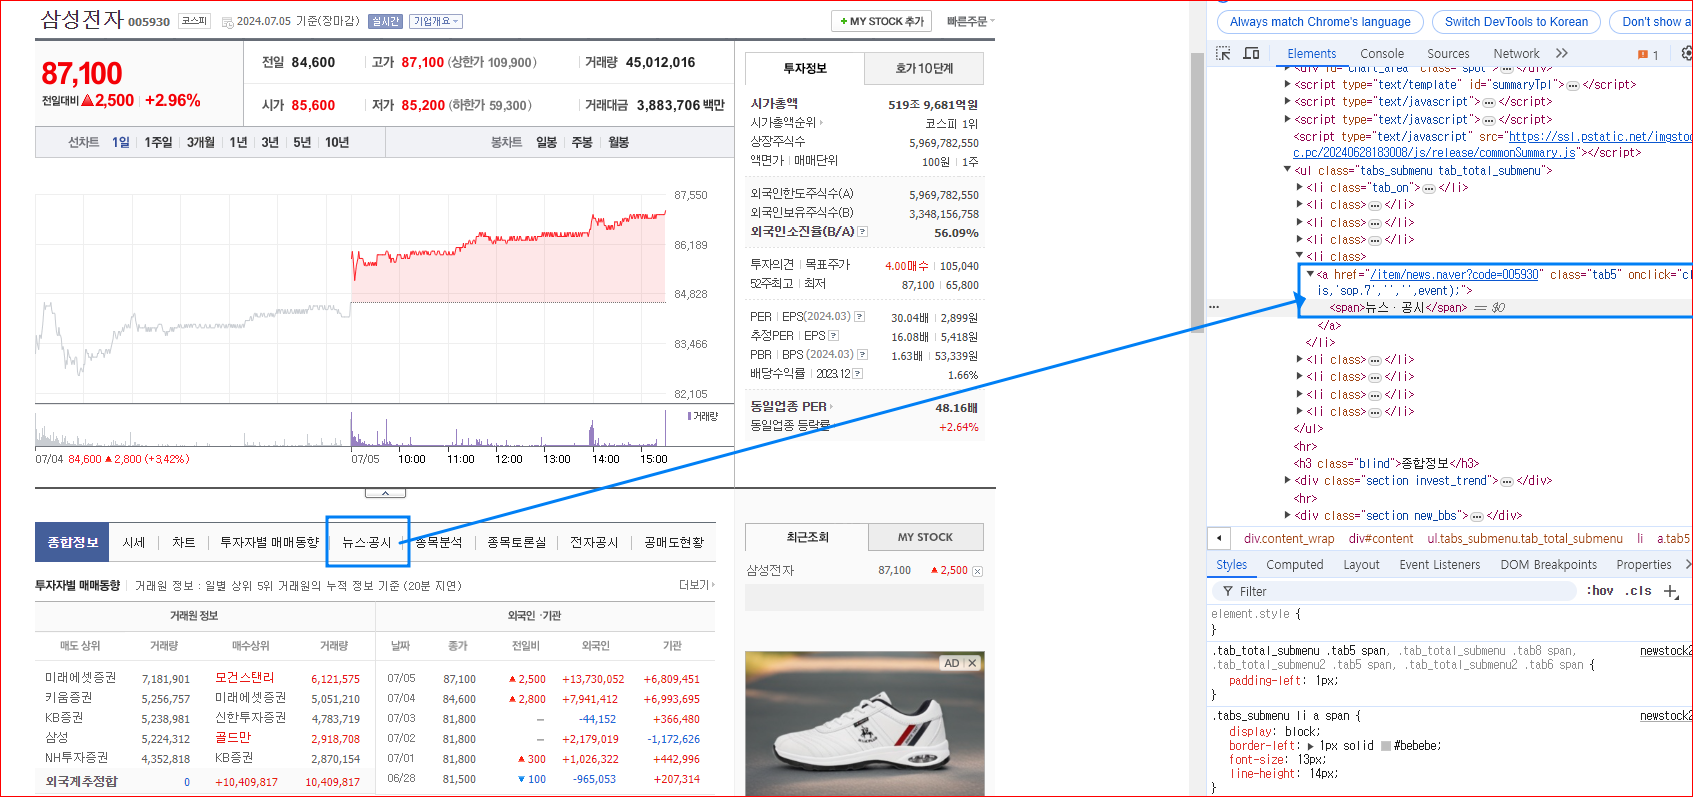1693x797 pixels.
Task: Collapse the a href news.naver node
Action: (x=1310, y=273)
